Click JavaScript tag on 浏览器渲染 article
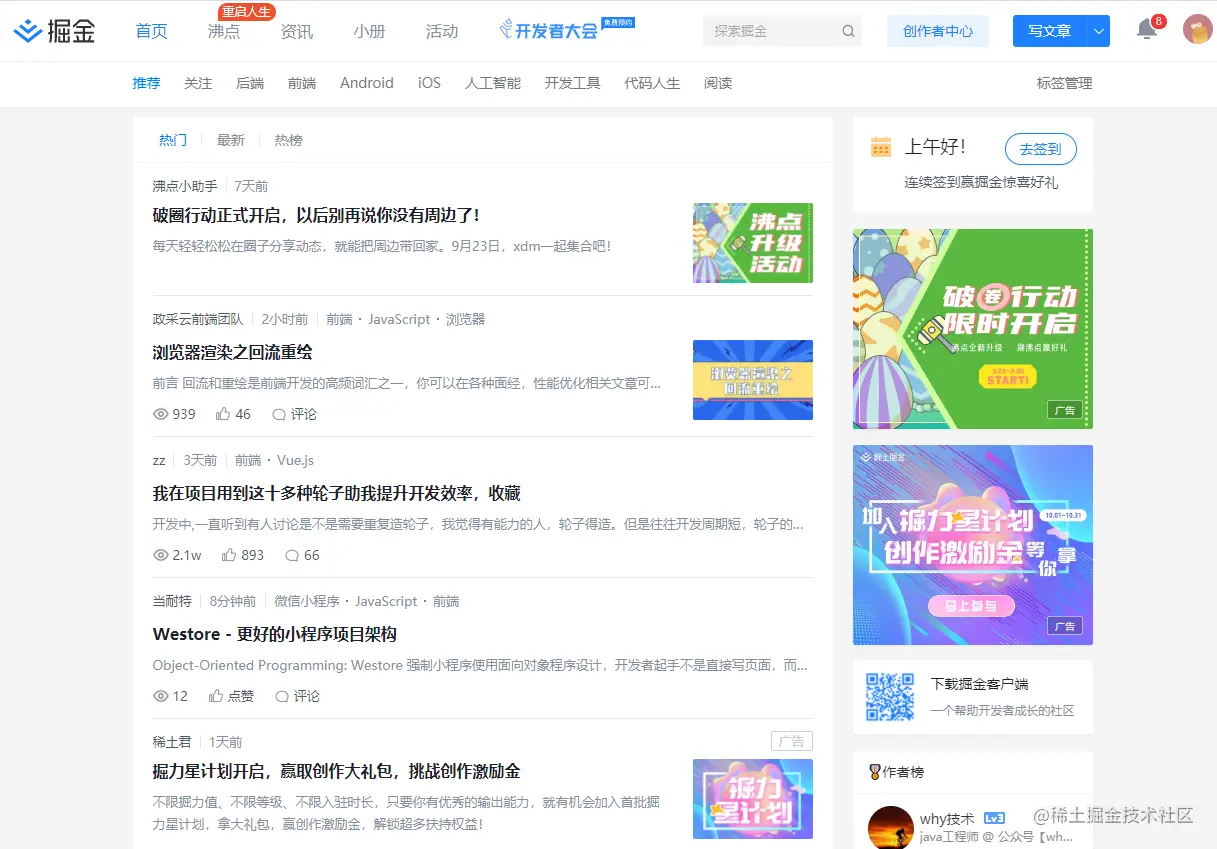This screenshot has height=849, width=1217. coord(399,319)
